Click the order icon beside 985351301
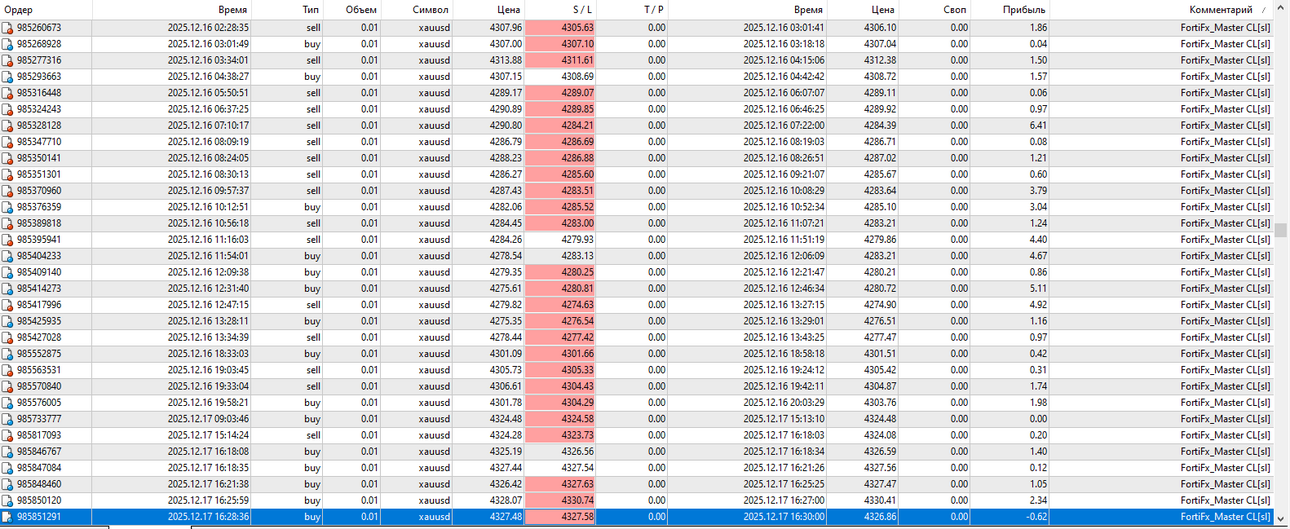Viewport: 1290px width, 529px height. [8, 174]
